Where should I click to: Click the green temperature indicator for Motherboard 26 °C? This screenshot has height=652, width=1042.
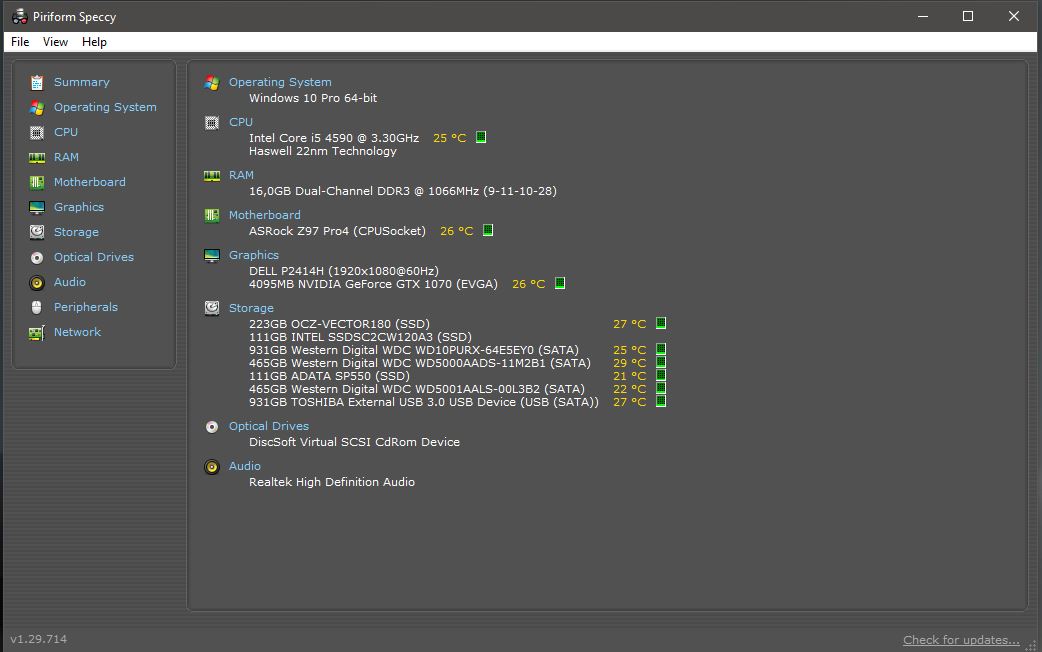click(488, 230)
